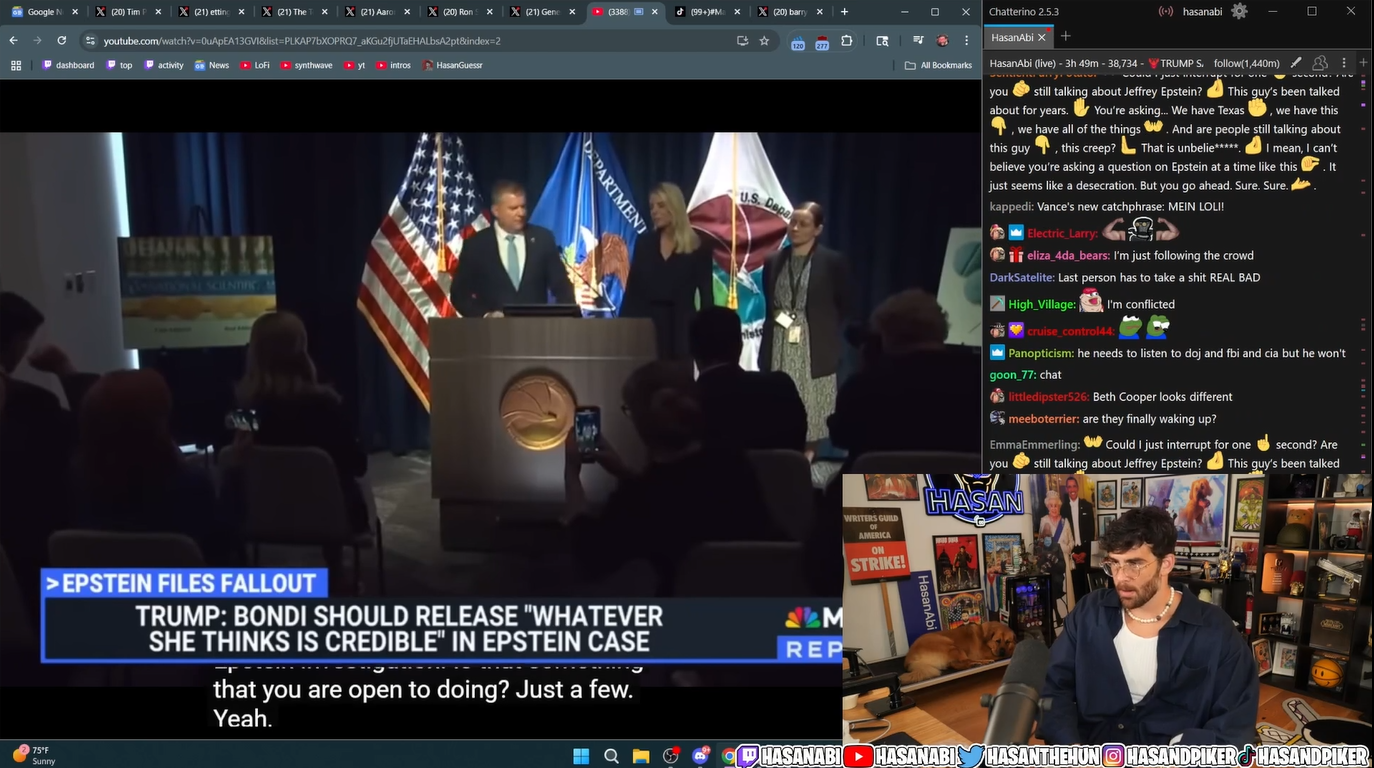Open moderation mode sword icon
1374x768 pixels.
1297,63
